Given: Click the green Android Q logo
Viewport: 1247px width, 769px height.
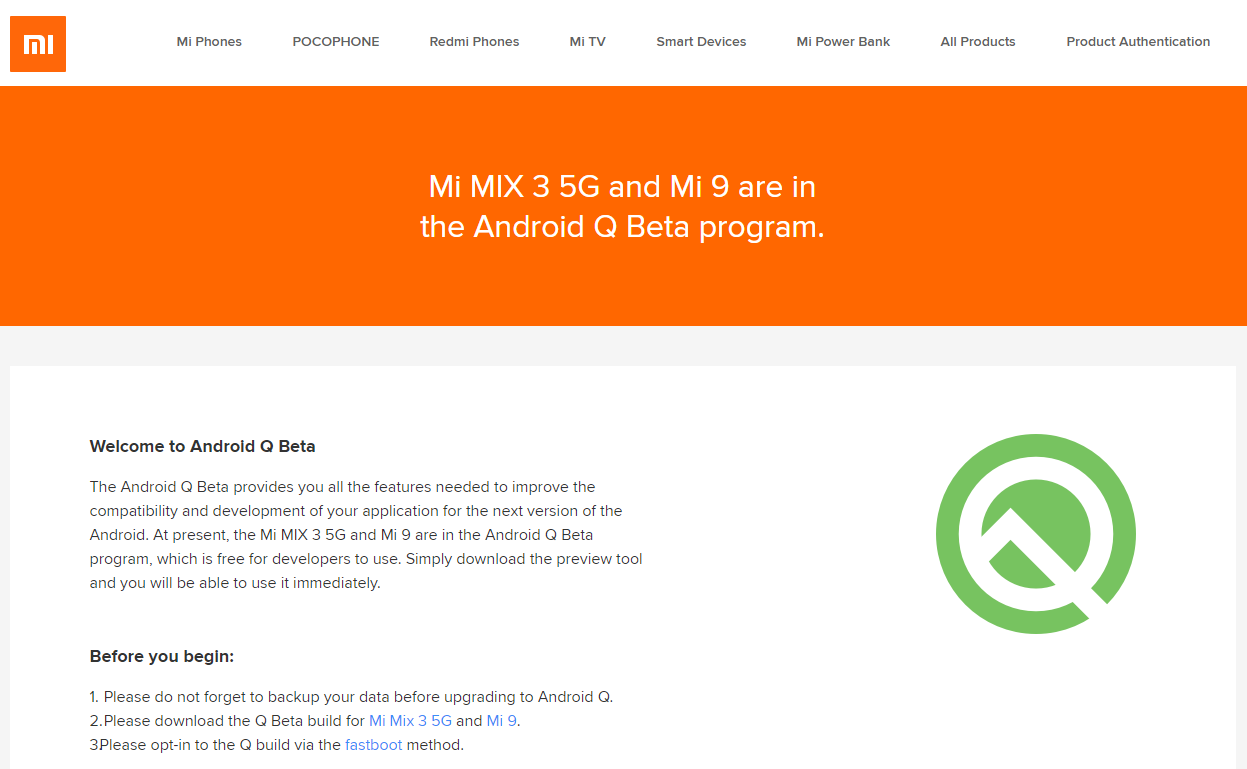Looking at the screenshot, I should pos(1036,534).
